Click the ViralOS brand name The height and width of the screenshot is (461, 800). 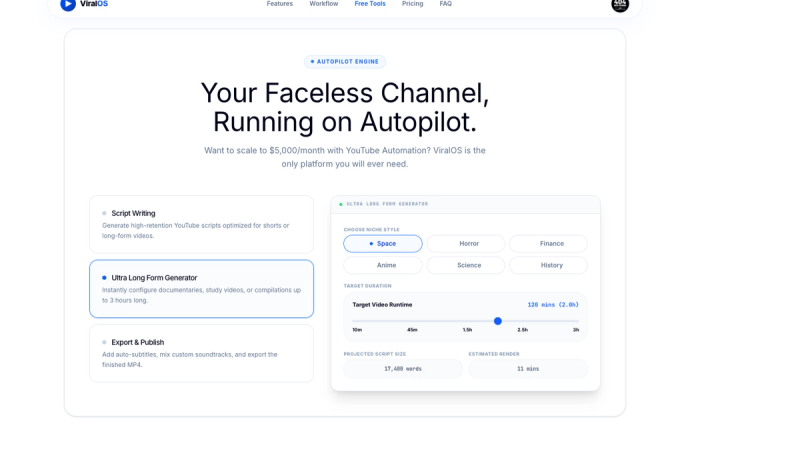coord(94,4)
